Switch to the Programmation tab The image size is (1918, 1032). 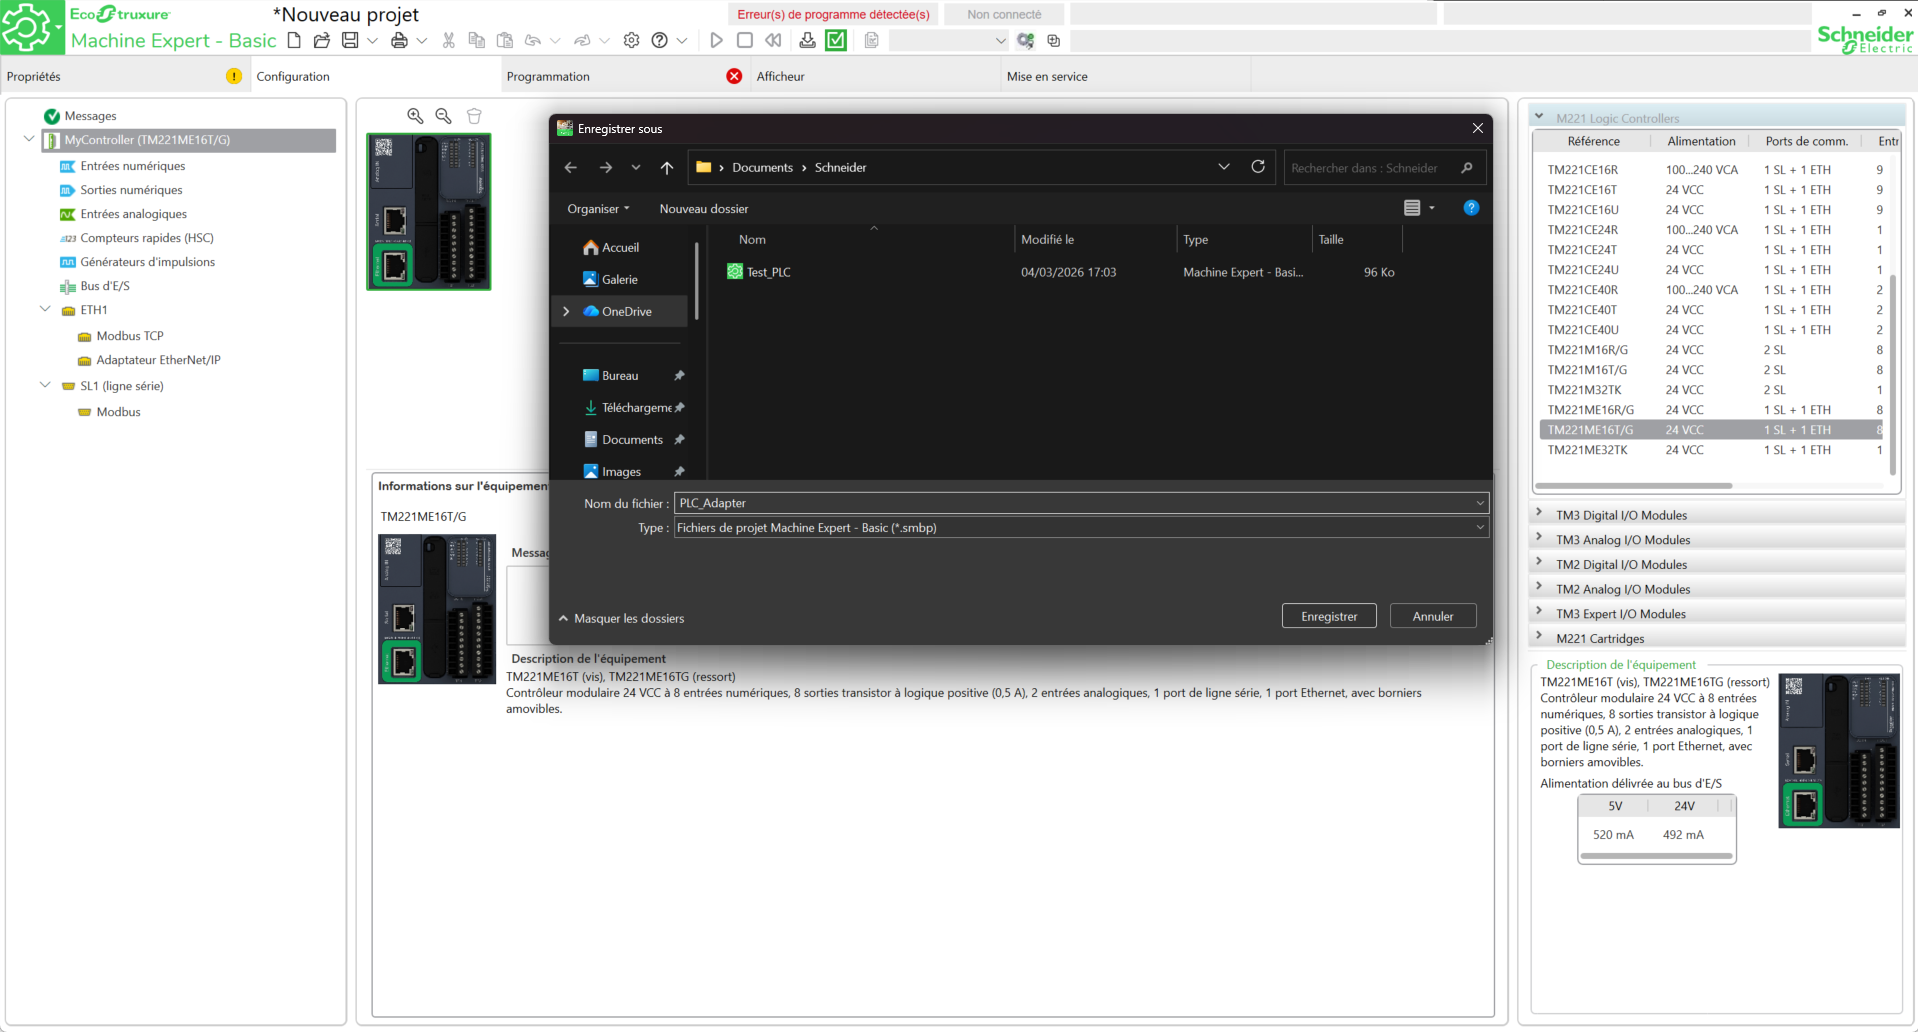(548, 76)
